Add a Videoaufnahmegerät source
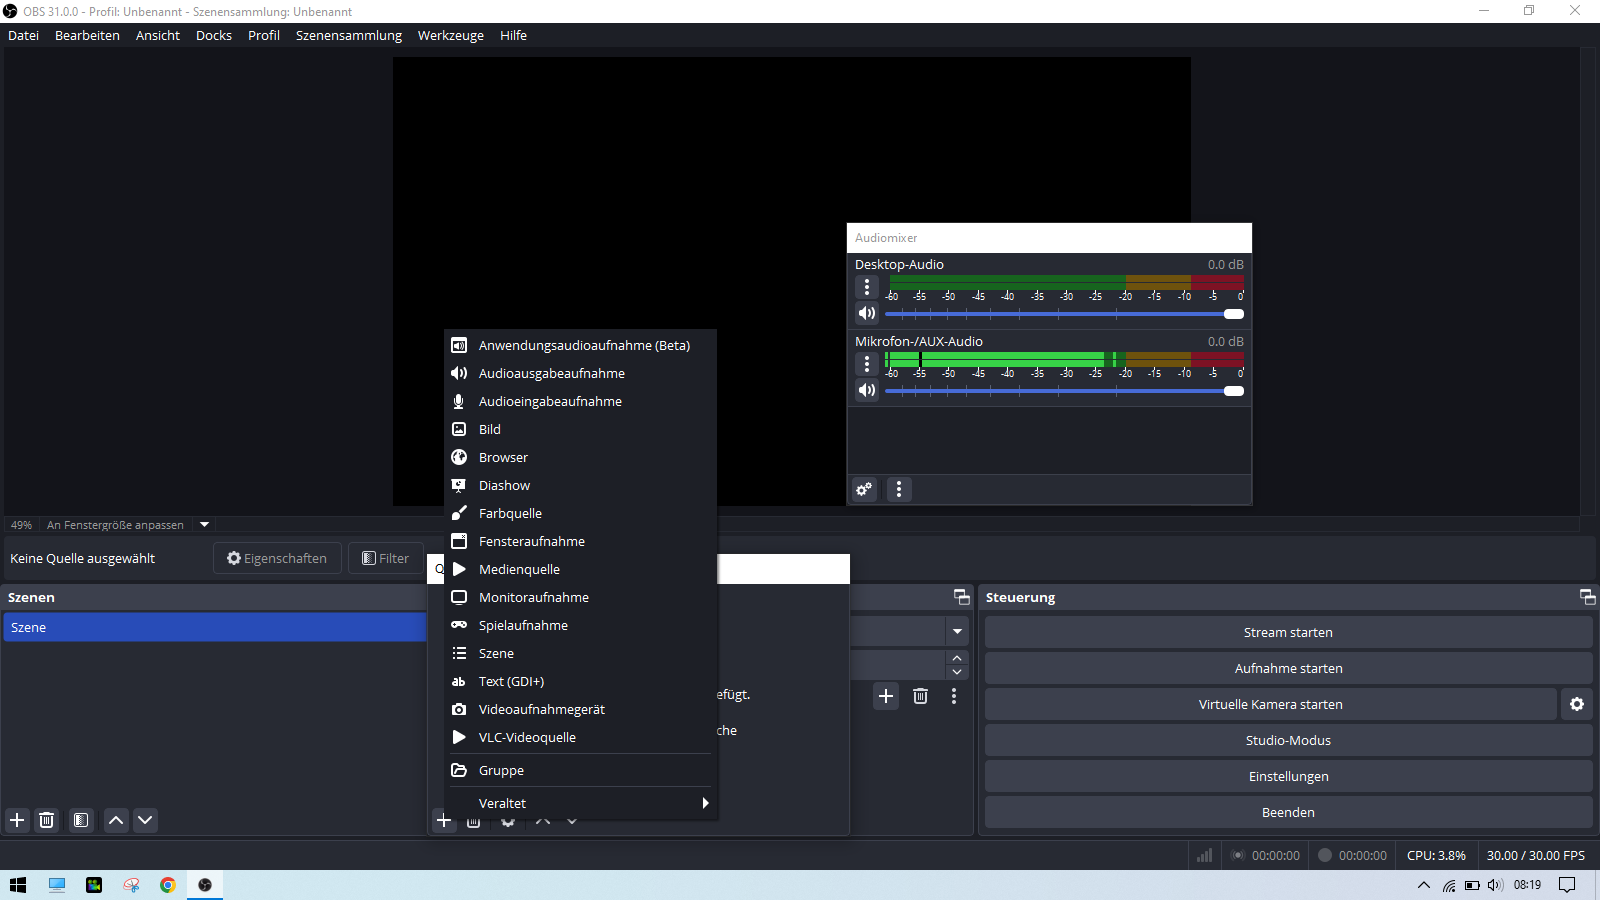The height and width of the screenshot is (900, 1600). [x=580, y=709]
